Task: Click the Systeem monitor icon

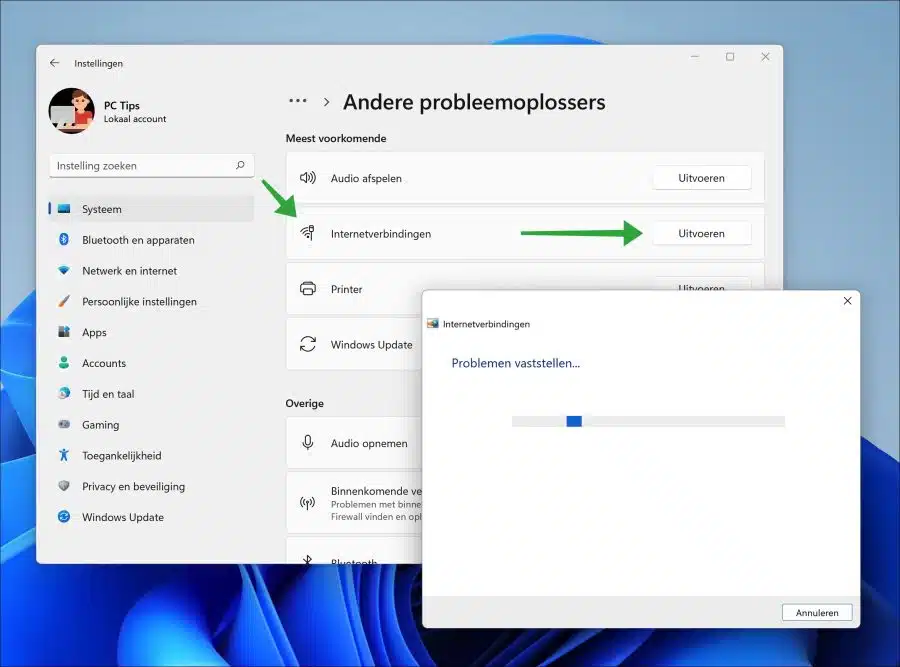Action: pos(64,208)
